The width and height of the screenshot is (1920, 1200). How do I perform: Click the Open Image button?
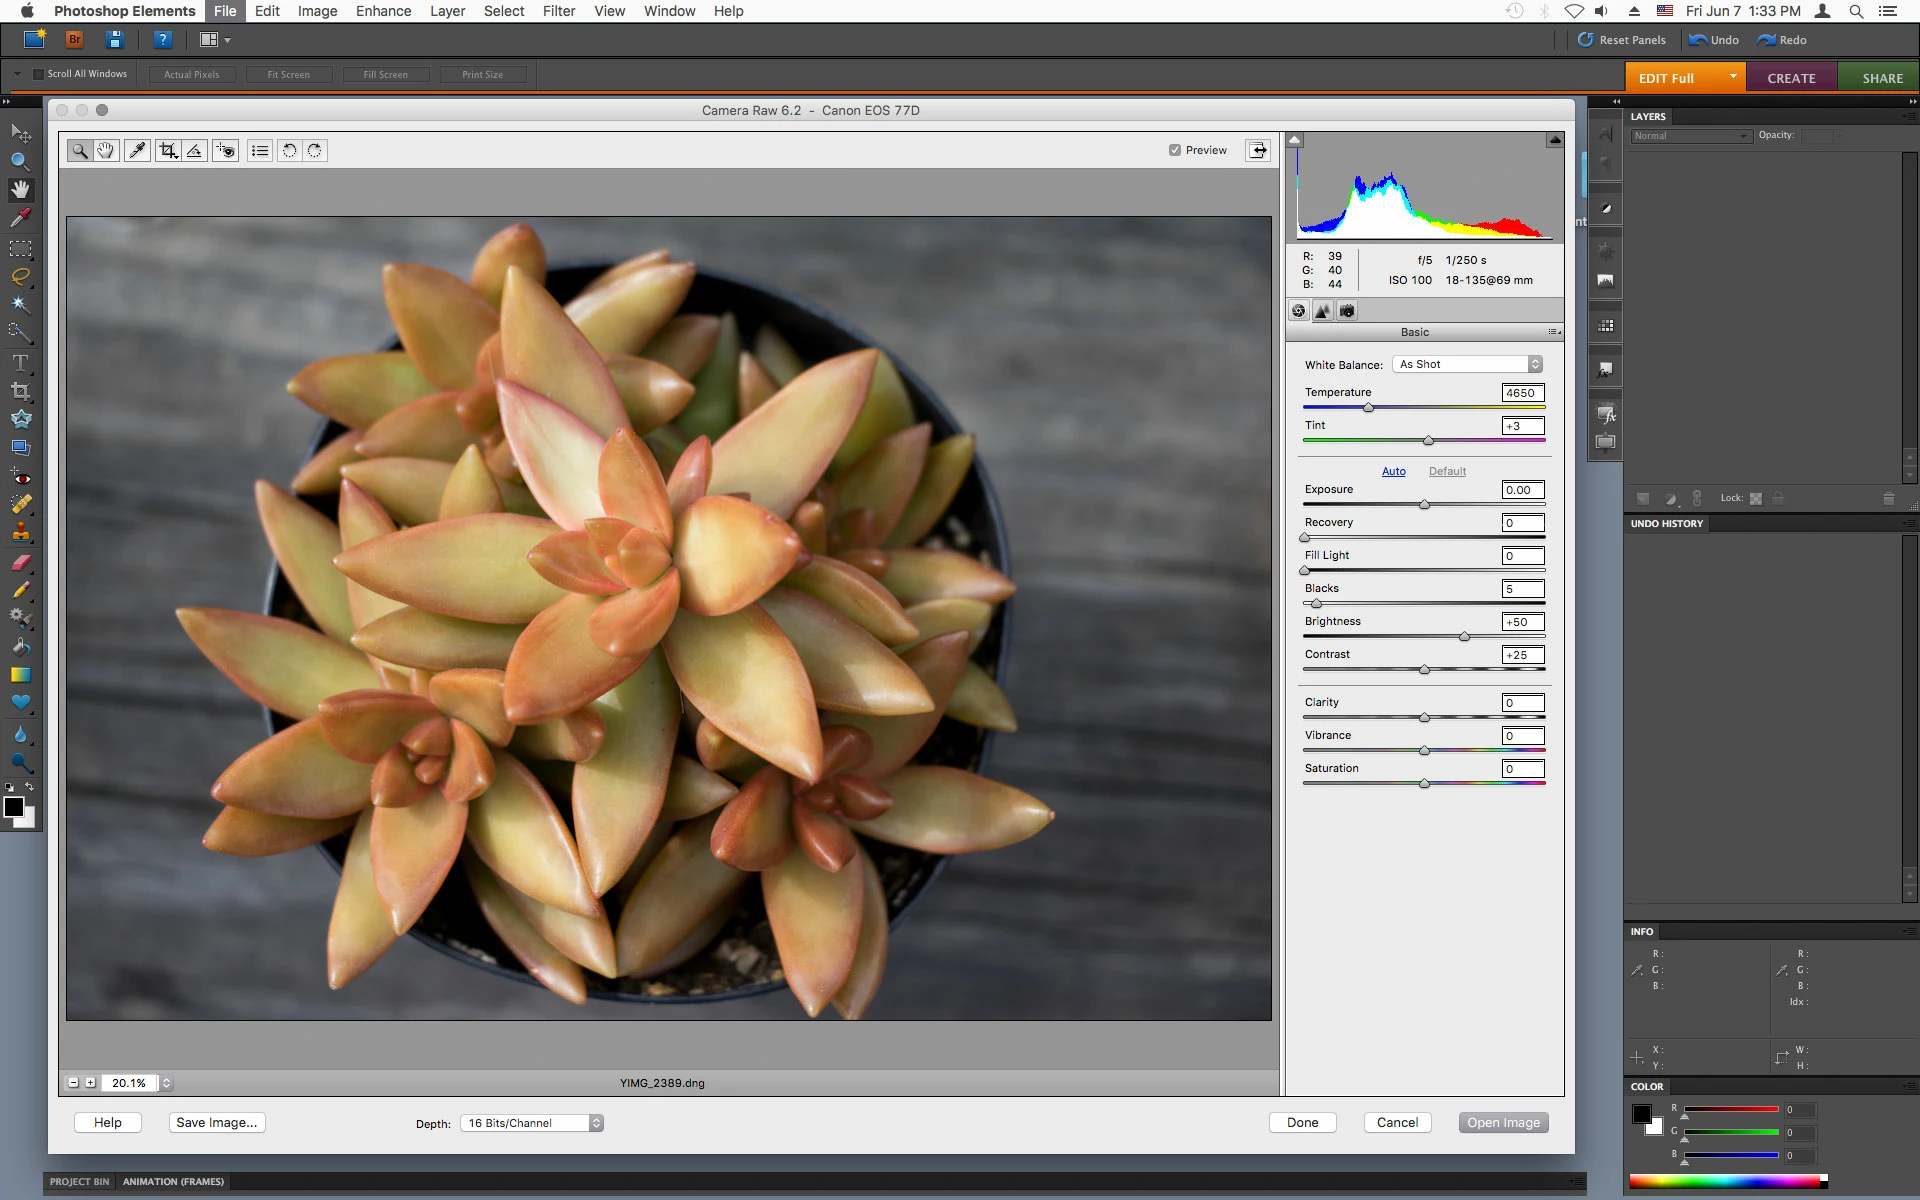point(1503,1122)
